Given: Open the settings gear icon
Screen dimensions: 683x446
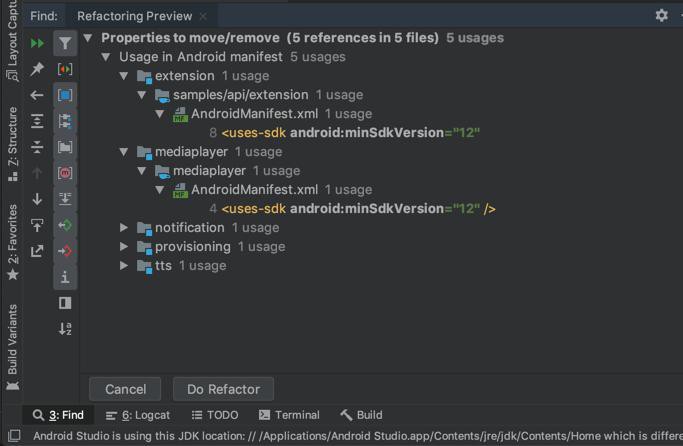Looking at the screenshot, I should tap(662, 16).
